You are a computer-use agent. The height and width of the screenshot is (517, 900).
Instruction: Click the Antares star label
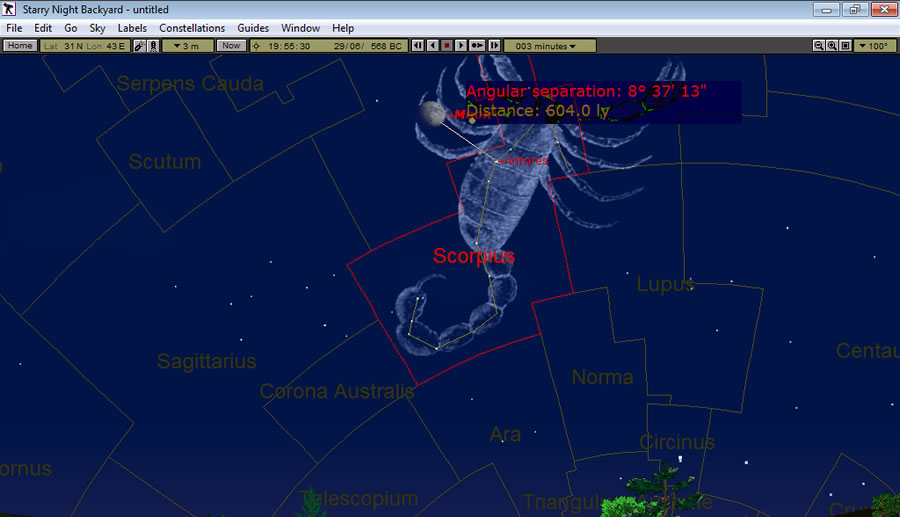526,161
